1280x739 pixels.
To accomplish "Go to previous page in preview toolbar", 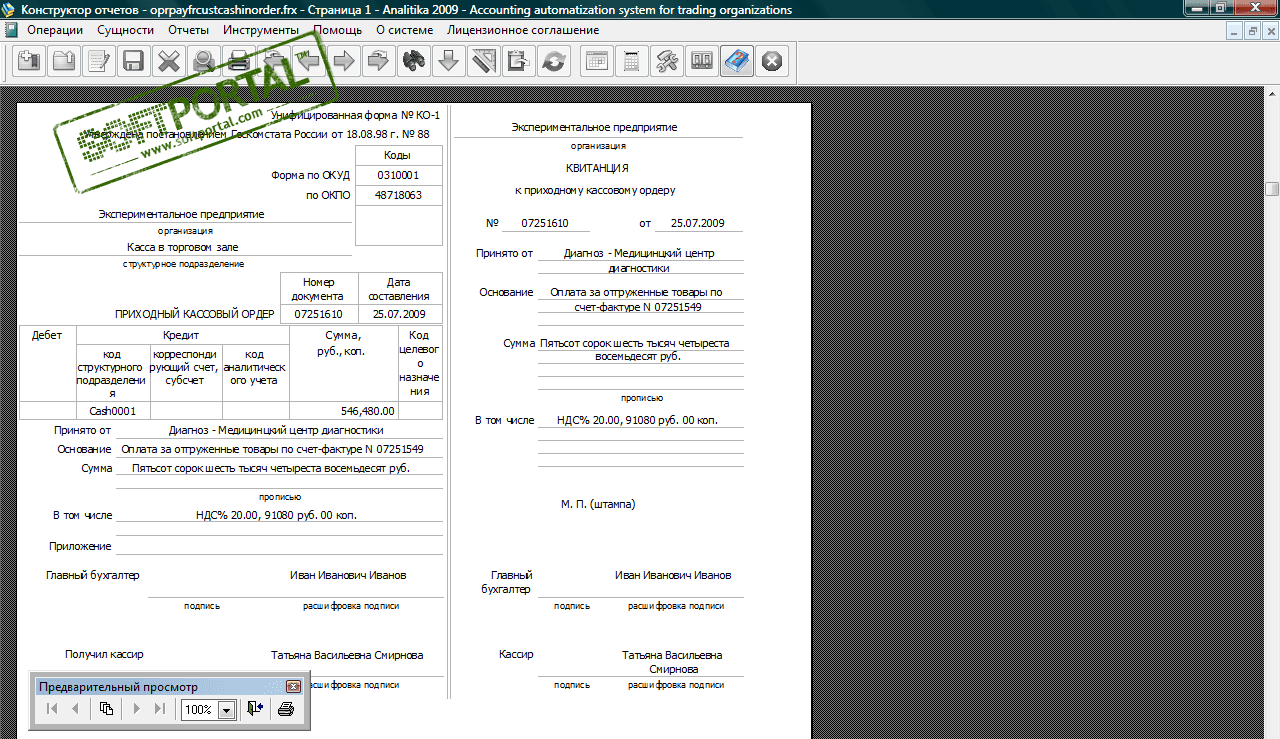I will pos(75,709).
